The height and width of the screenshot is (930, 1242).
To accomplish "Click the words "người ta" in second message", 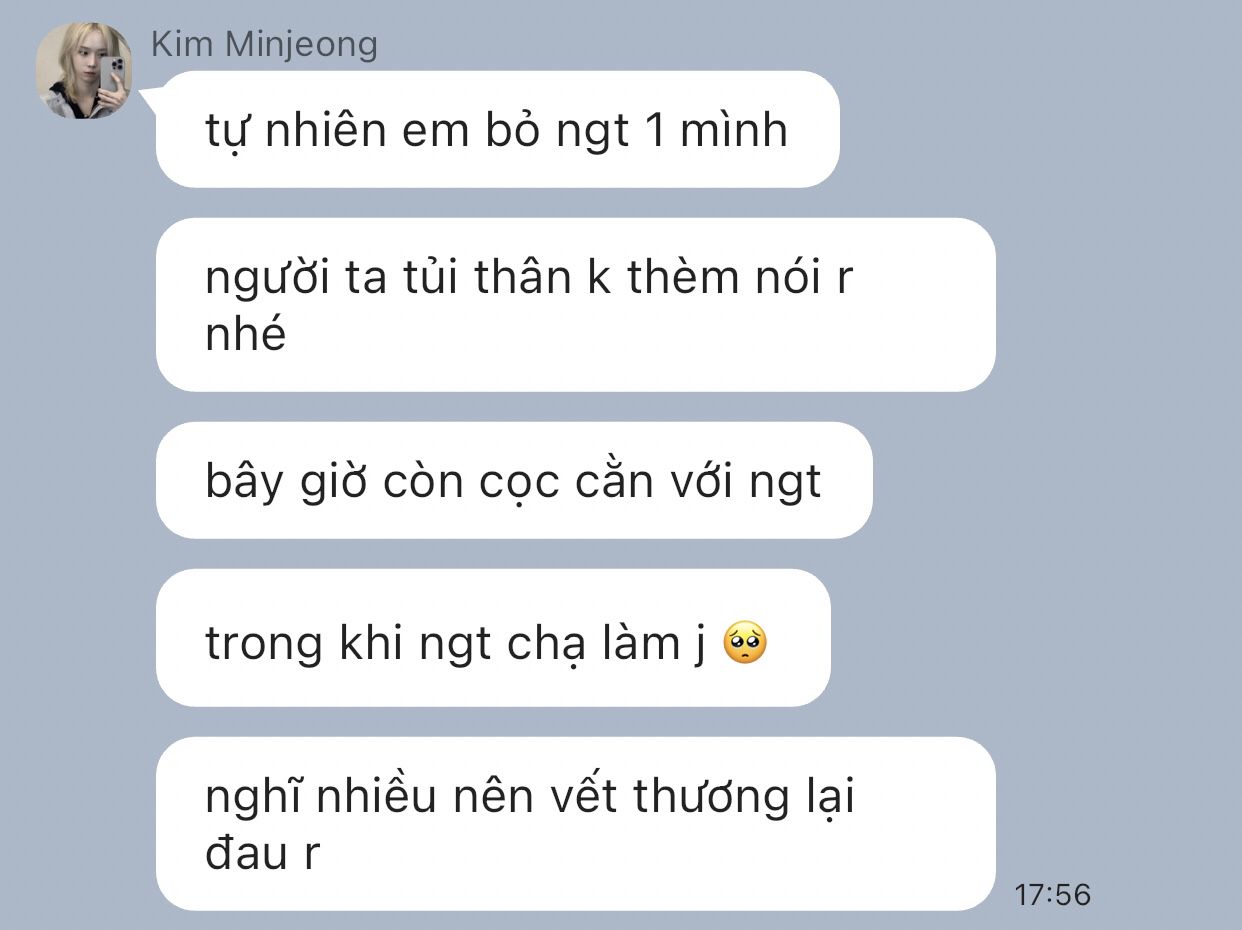I will pos(289,279).
